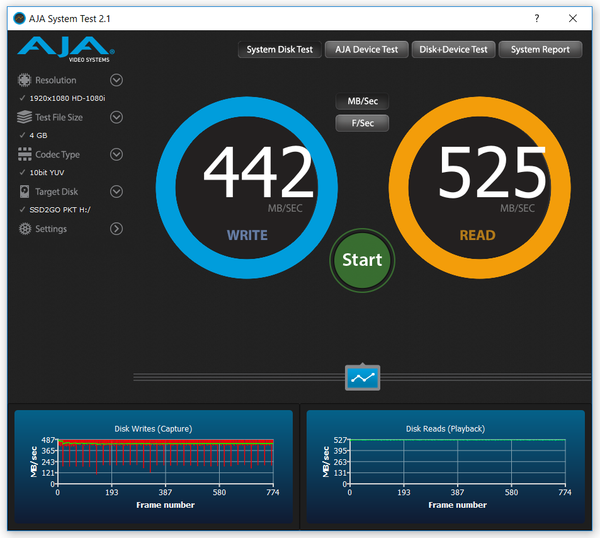Viewport: 600px width, 538px height.
Task: Click the orange READ gauge
Action: (x=479, y=187)
